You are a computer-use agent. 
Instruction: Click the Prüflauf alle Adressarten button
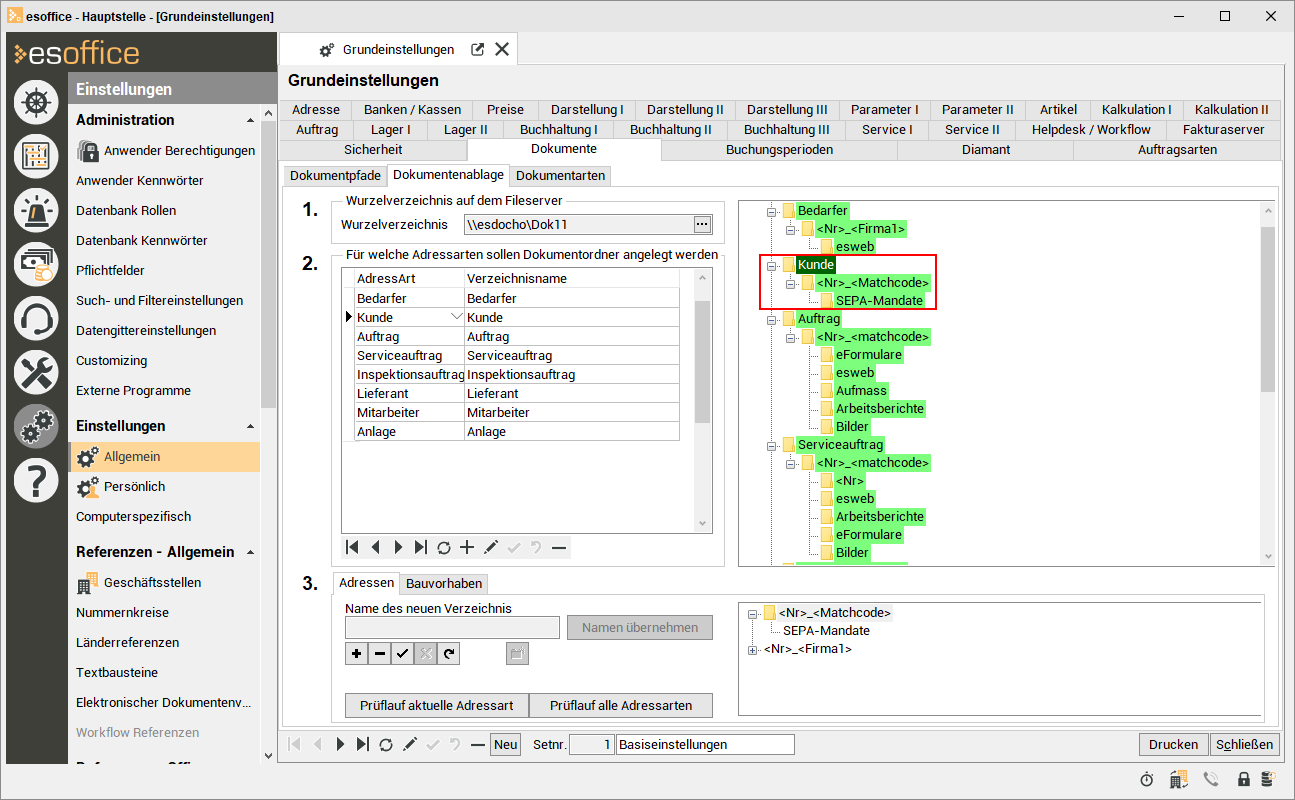[621, 705]
